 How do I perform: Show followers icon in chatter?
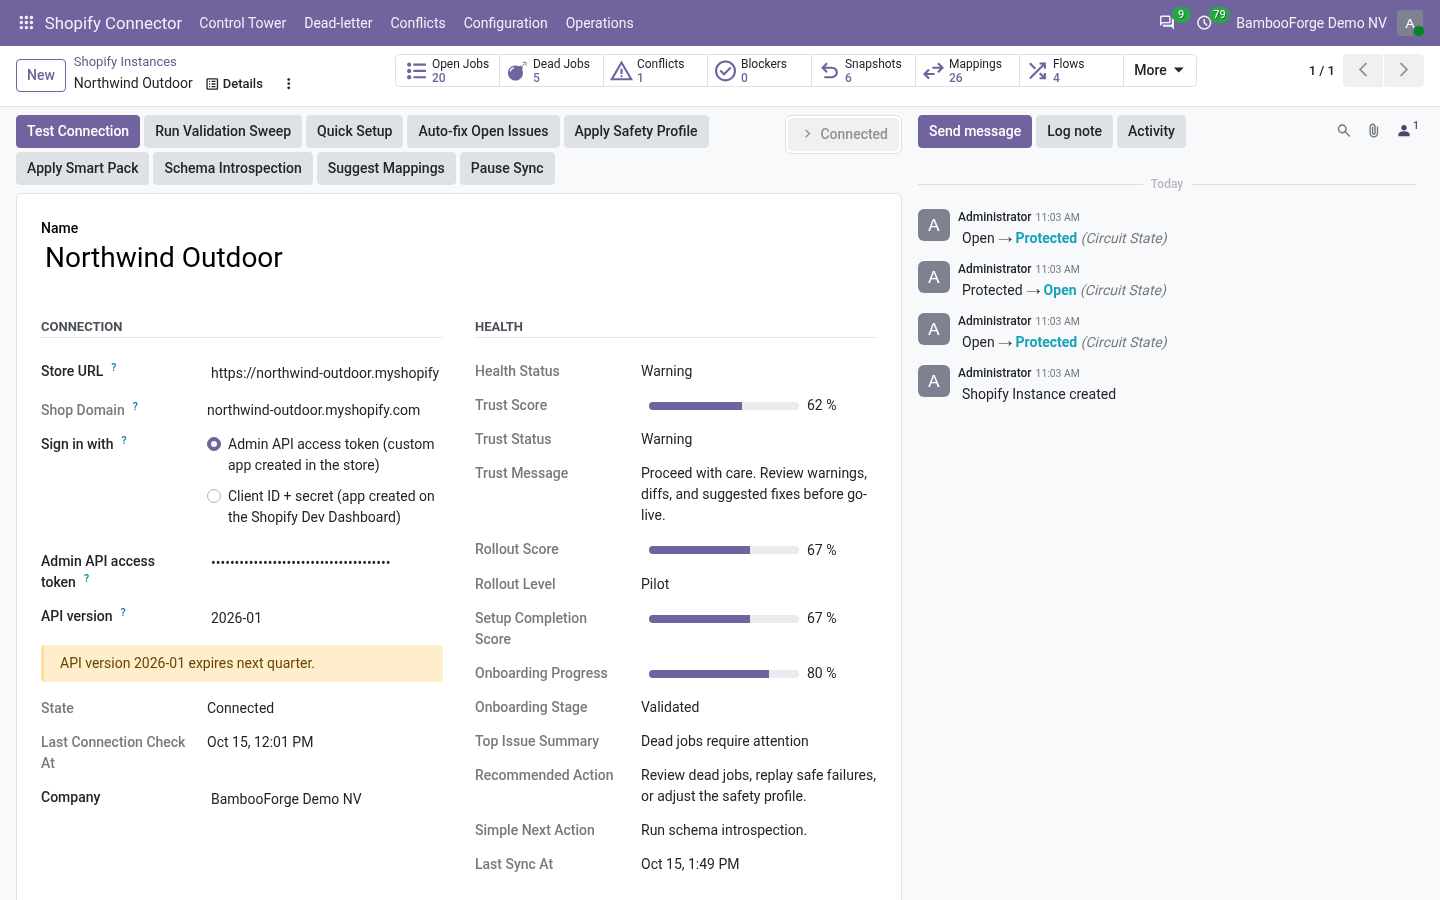click(1407, 130)
